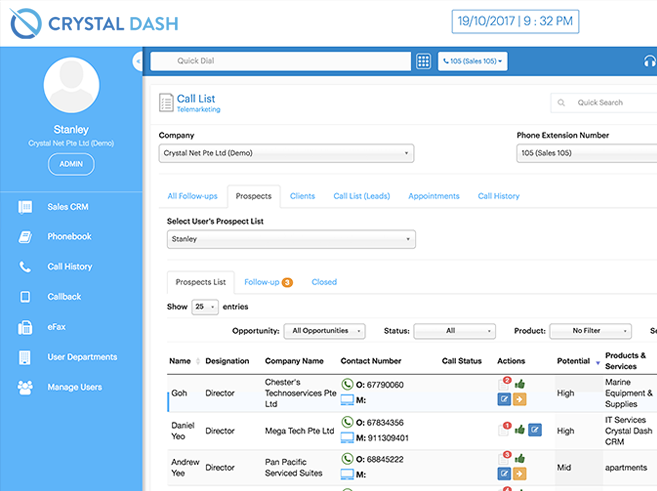Open the dial pad grid icon

pyautogui.click(x=423, y=61)
